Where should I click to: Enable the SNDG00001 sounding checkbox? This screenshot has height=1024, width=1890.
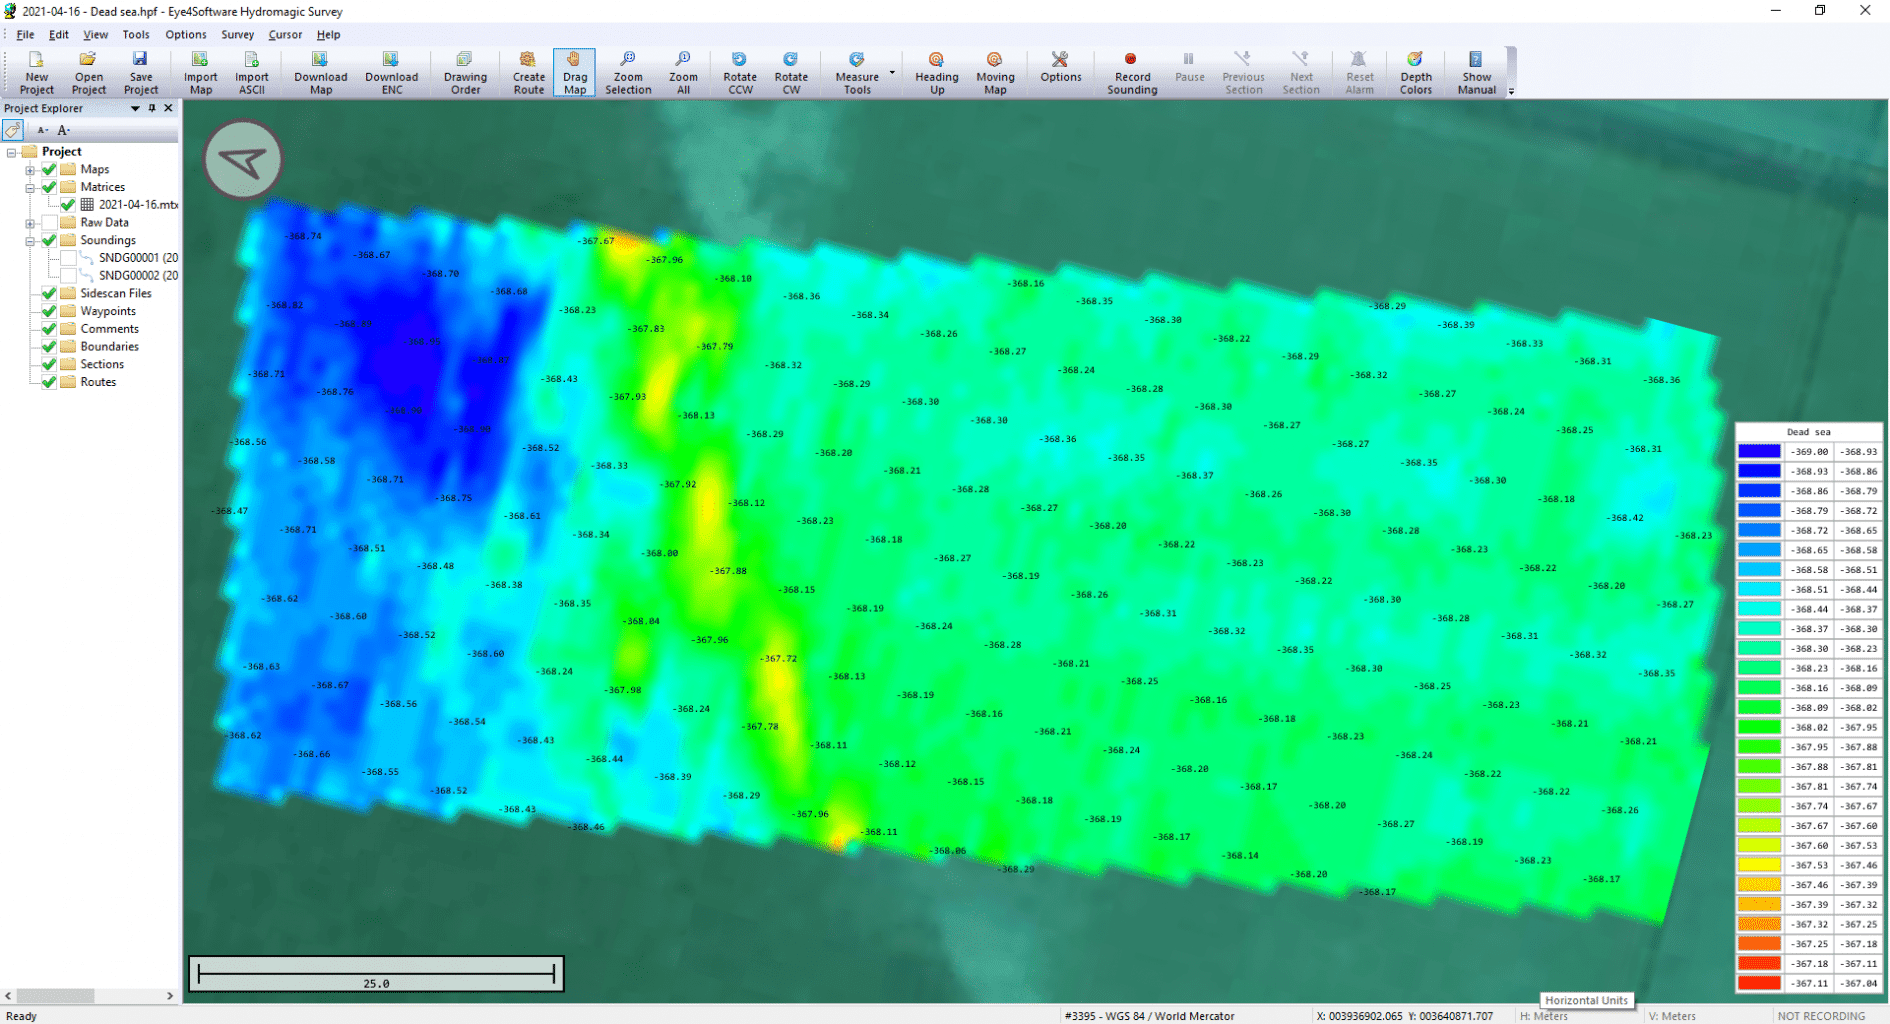(x=68, y=258)
